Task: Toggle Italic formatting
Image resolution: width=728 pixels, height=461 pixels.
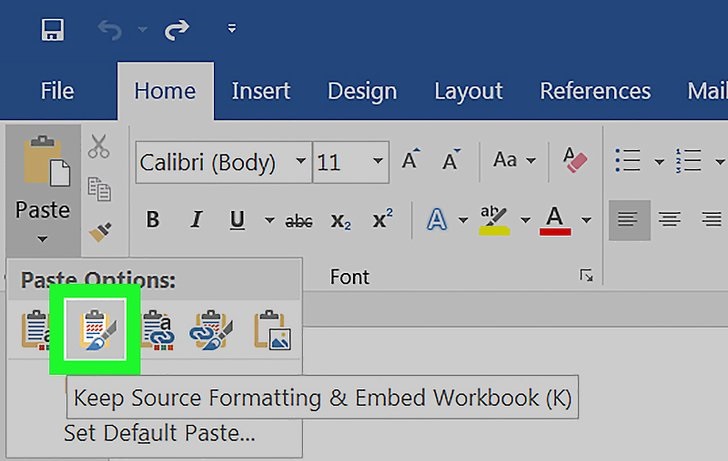Action: pyautogui.click(x=196, y=220)
